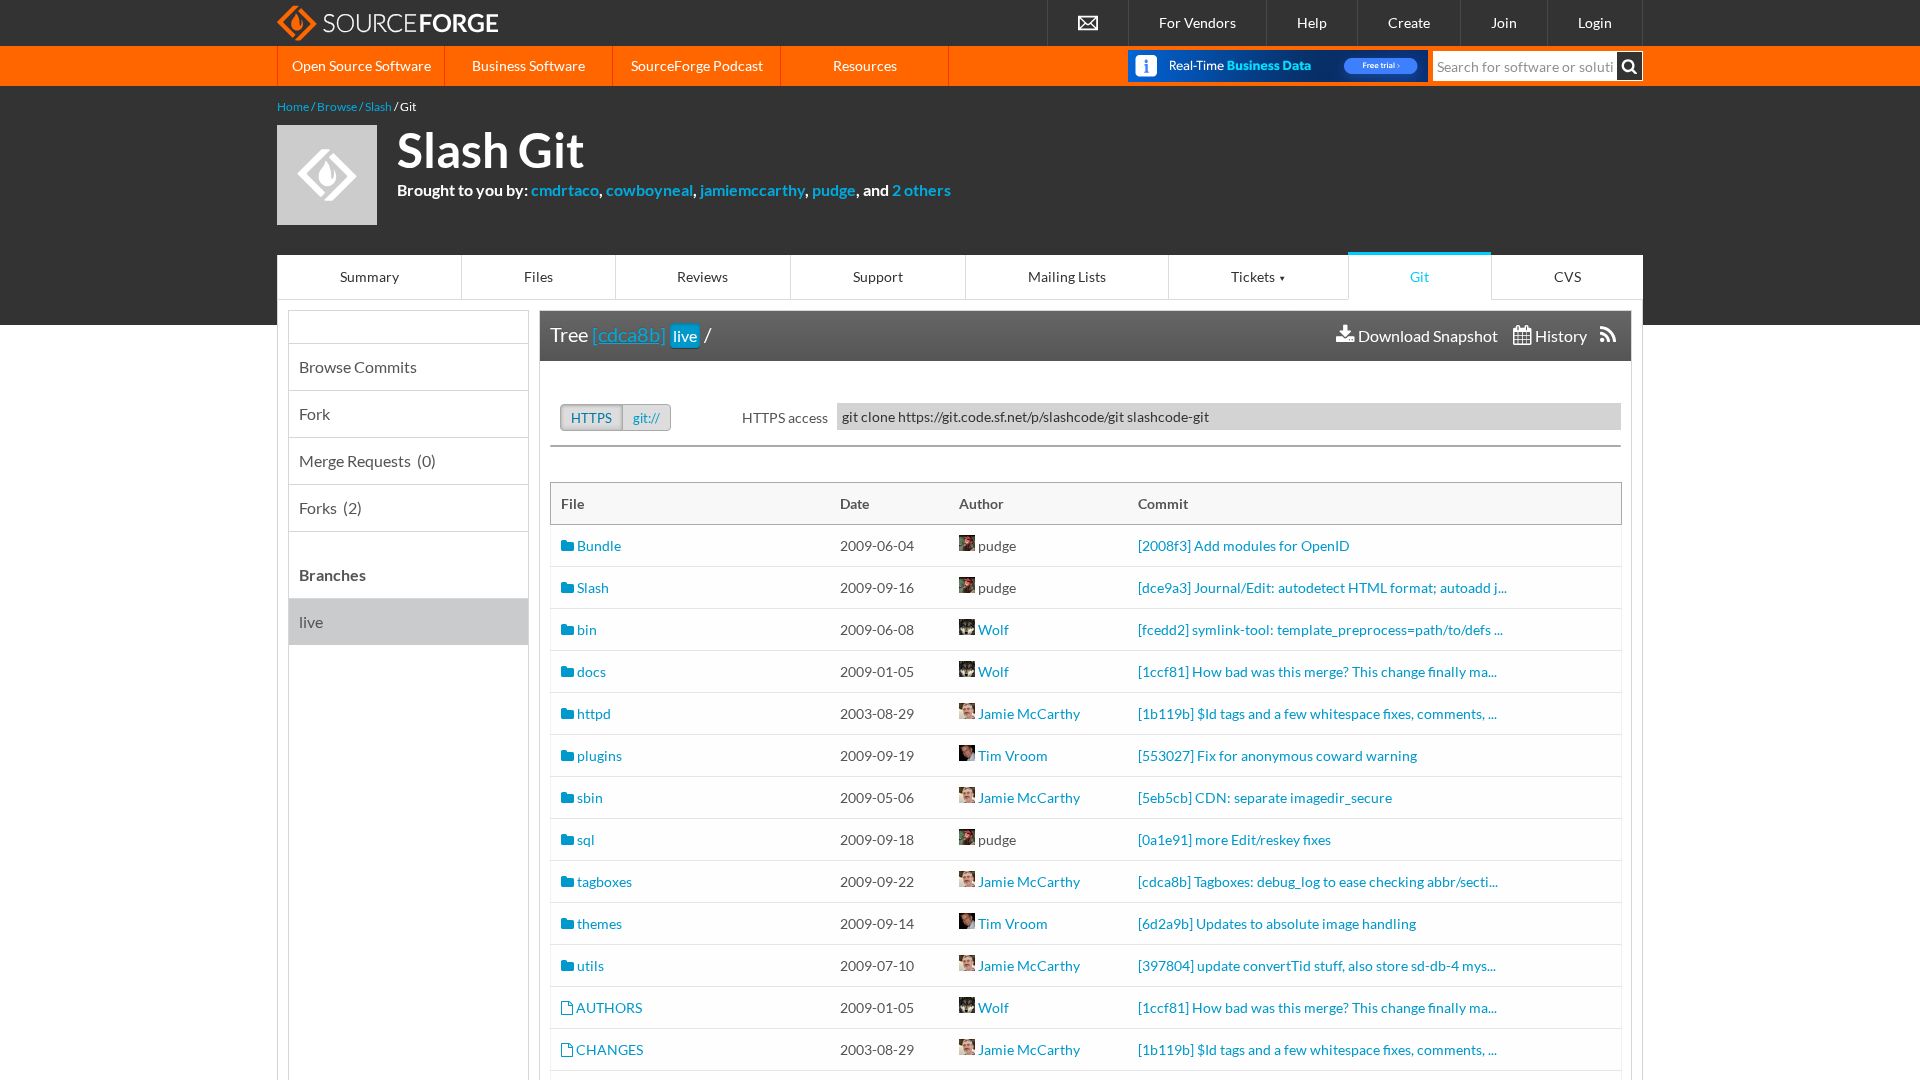Click Slash in the breadcrumb
Screen dimensions: 1920x1080
click(378, 106)
